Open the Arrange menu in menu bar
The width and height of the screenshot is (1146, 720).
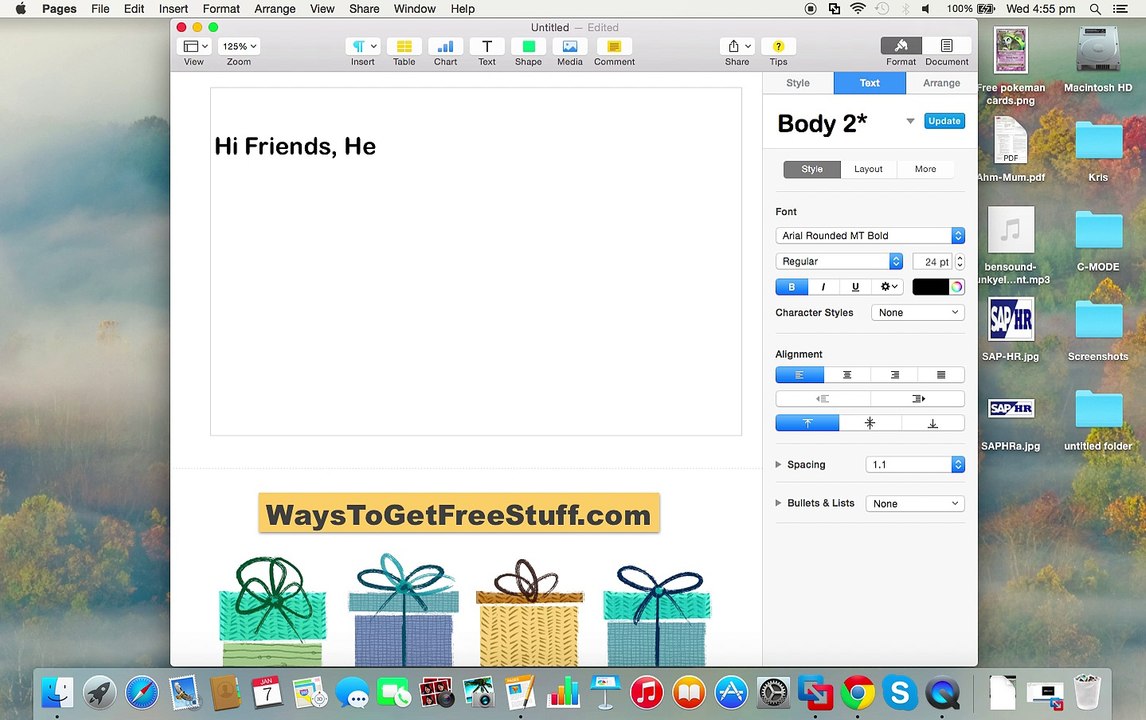pos(275,9)
